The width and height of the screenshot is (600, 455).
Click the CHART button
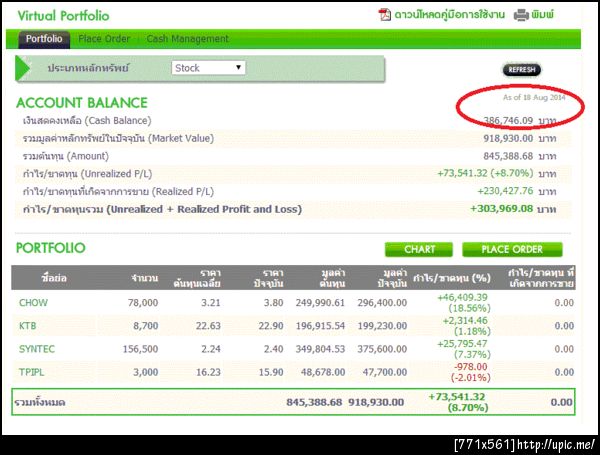tap(419, 250)
